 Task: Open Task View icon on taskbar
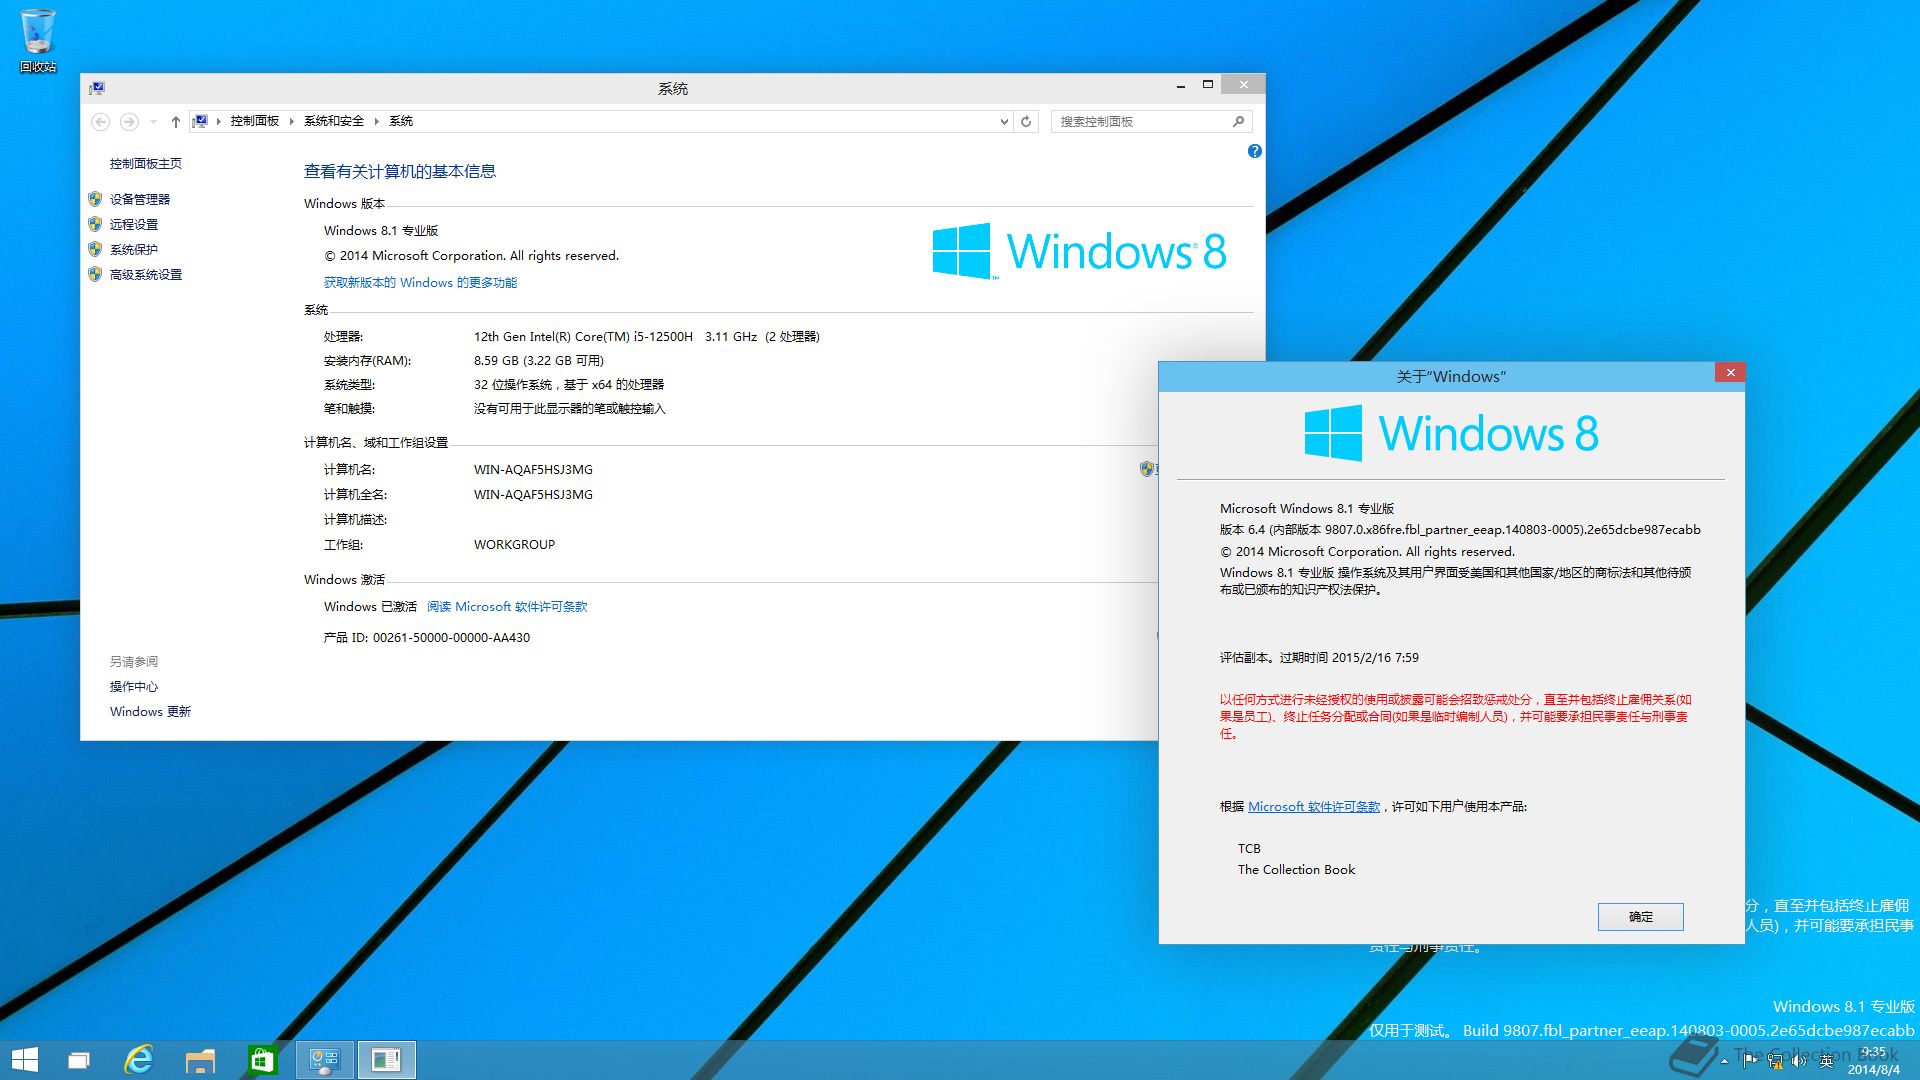coord(79,1060)
